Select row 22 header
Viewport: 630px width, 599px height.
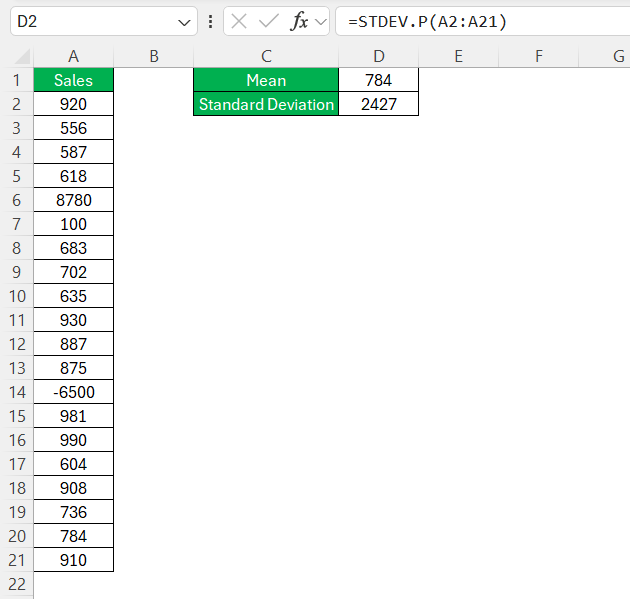tap(16, 584)
